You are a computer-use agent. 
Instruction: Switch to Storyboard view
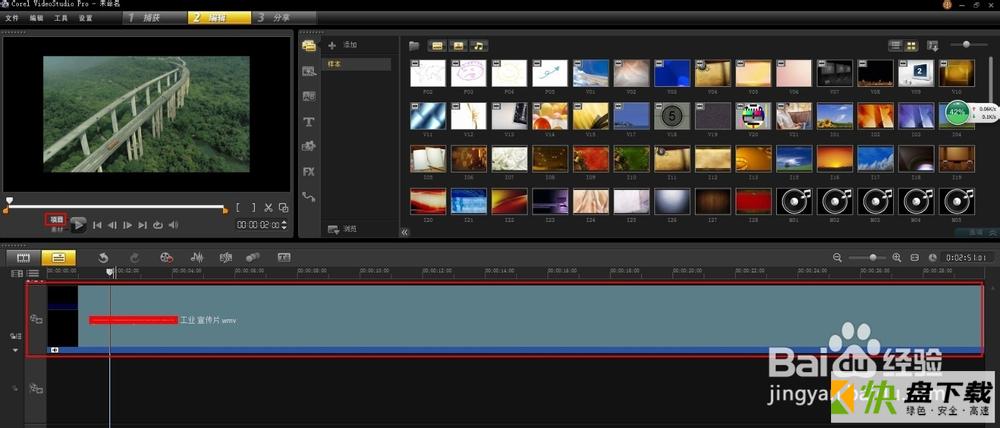[x=24, y=257]
